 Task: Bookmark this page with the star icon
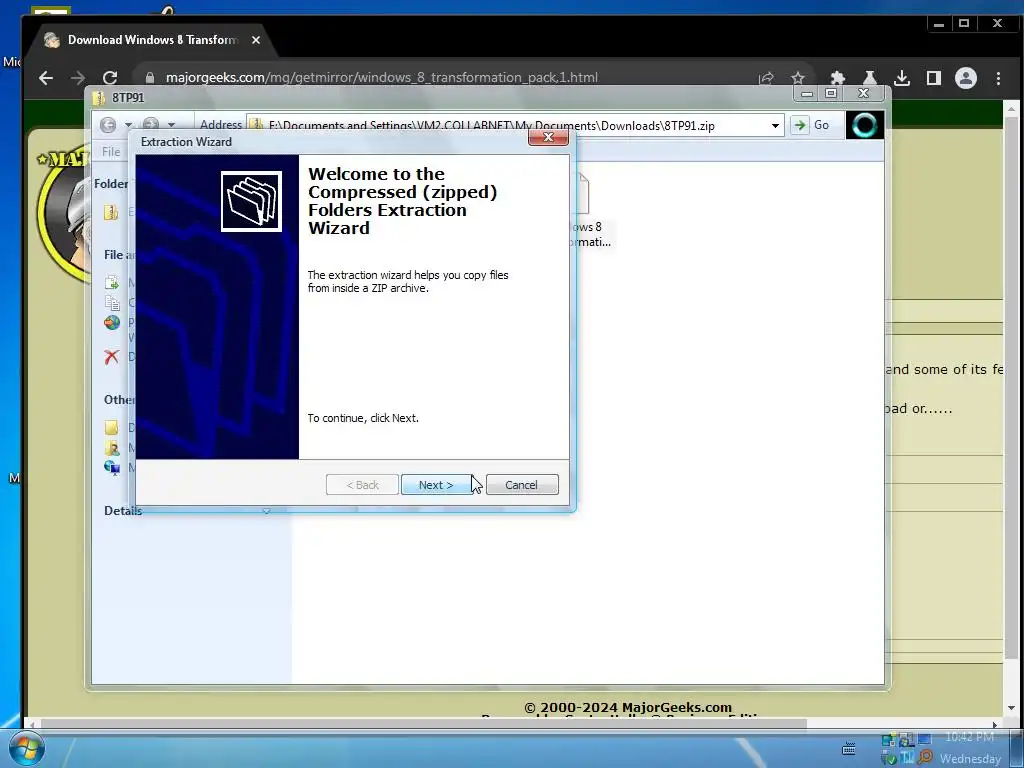[798, 78]
